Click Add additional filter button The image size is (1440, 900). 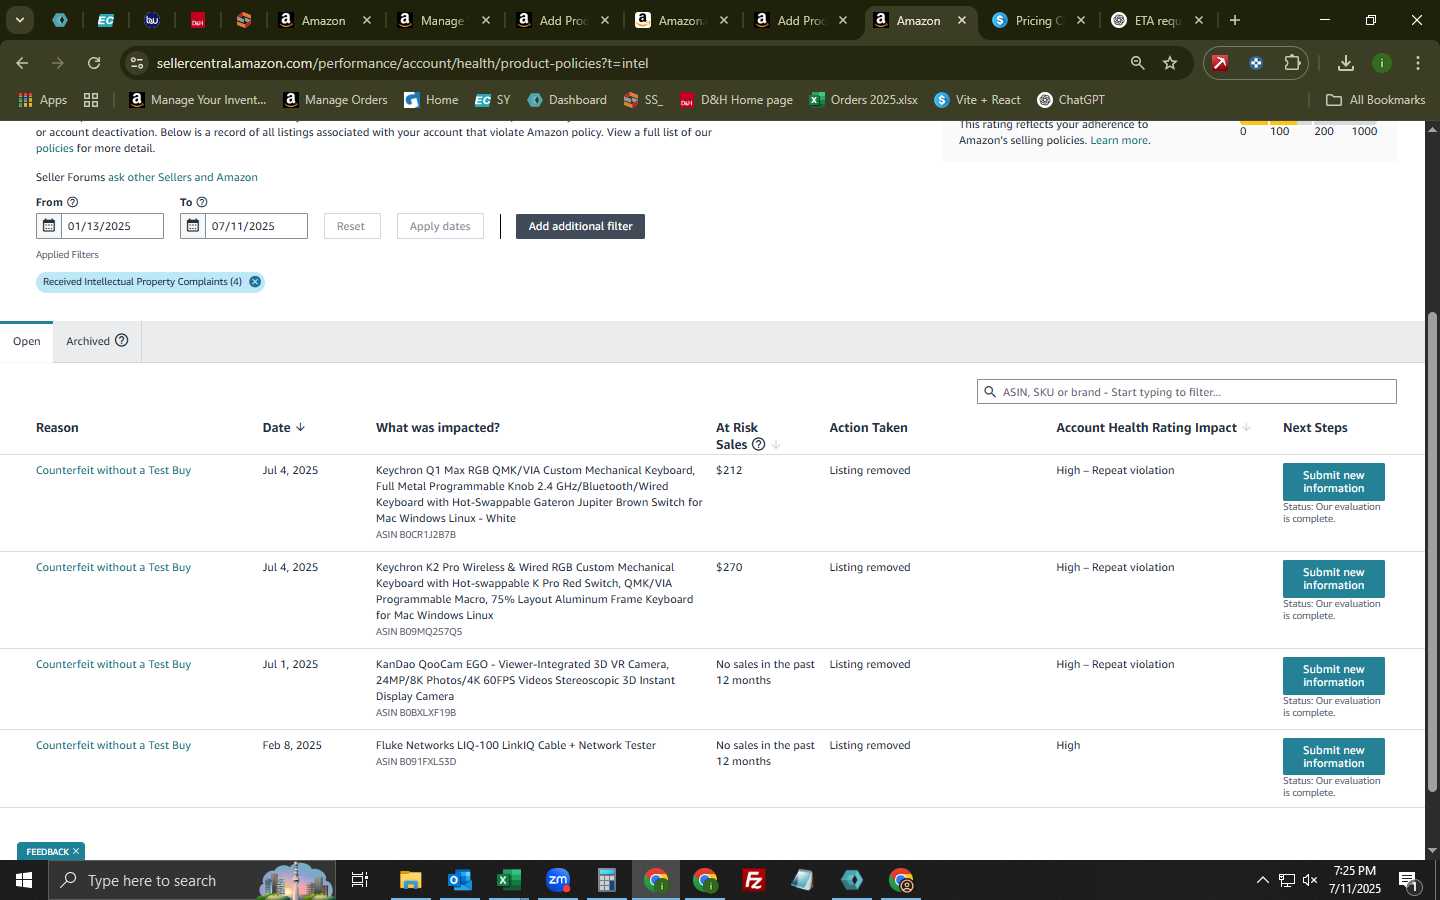pyautogui.click(x=580, y=226)
